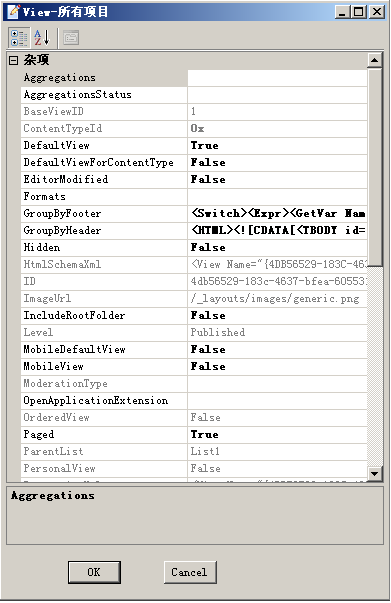Viewport: 391px width, 603px height.
Task: Select the EditorModified property
Action: (x=104, y=180)
